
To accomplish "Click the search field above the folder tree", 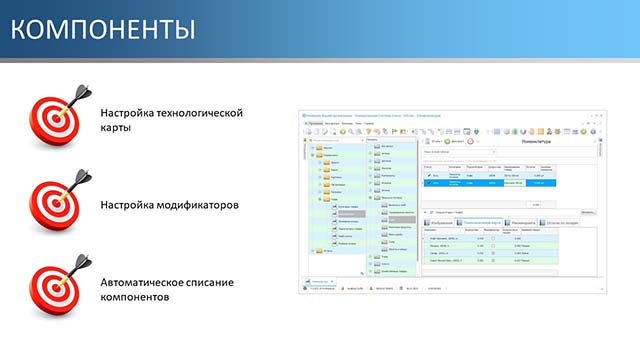I will (336, 140).
